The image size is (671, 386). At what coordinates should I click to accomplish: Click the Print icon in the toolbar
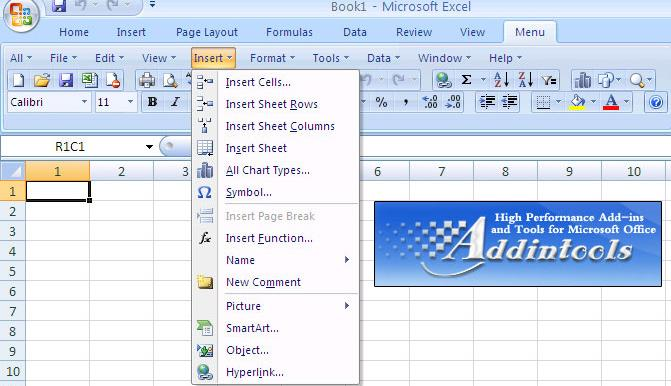click(x=147, y=80)
